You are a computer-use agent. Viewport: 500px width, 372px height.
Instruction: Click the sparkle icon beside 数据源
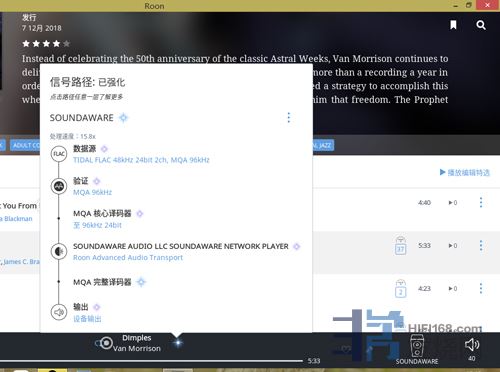[x=104, y=149]
